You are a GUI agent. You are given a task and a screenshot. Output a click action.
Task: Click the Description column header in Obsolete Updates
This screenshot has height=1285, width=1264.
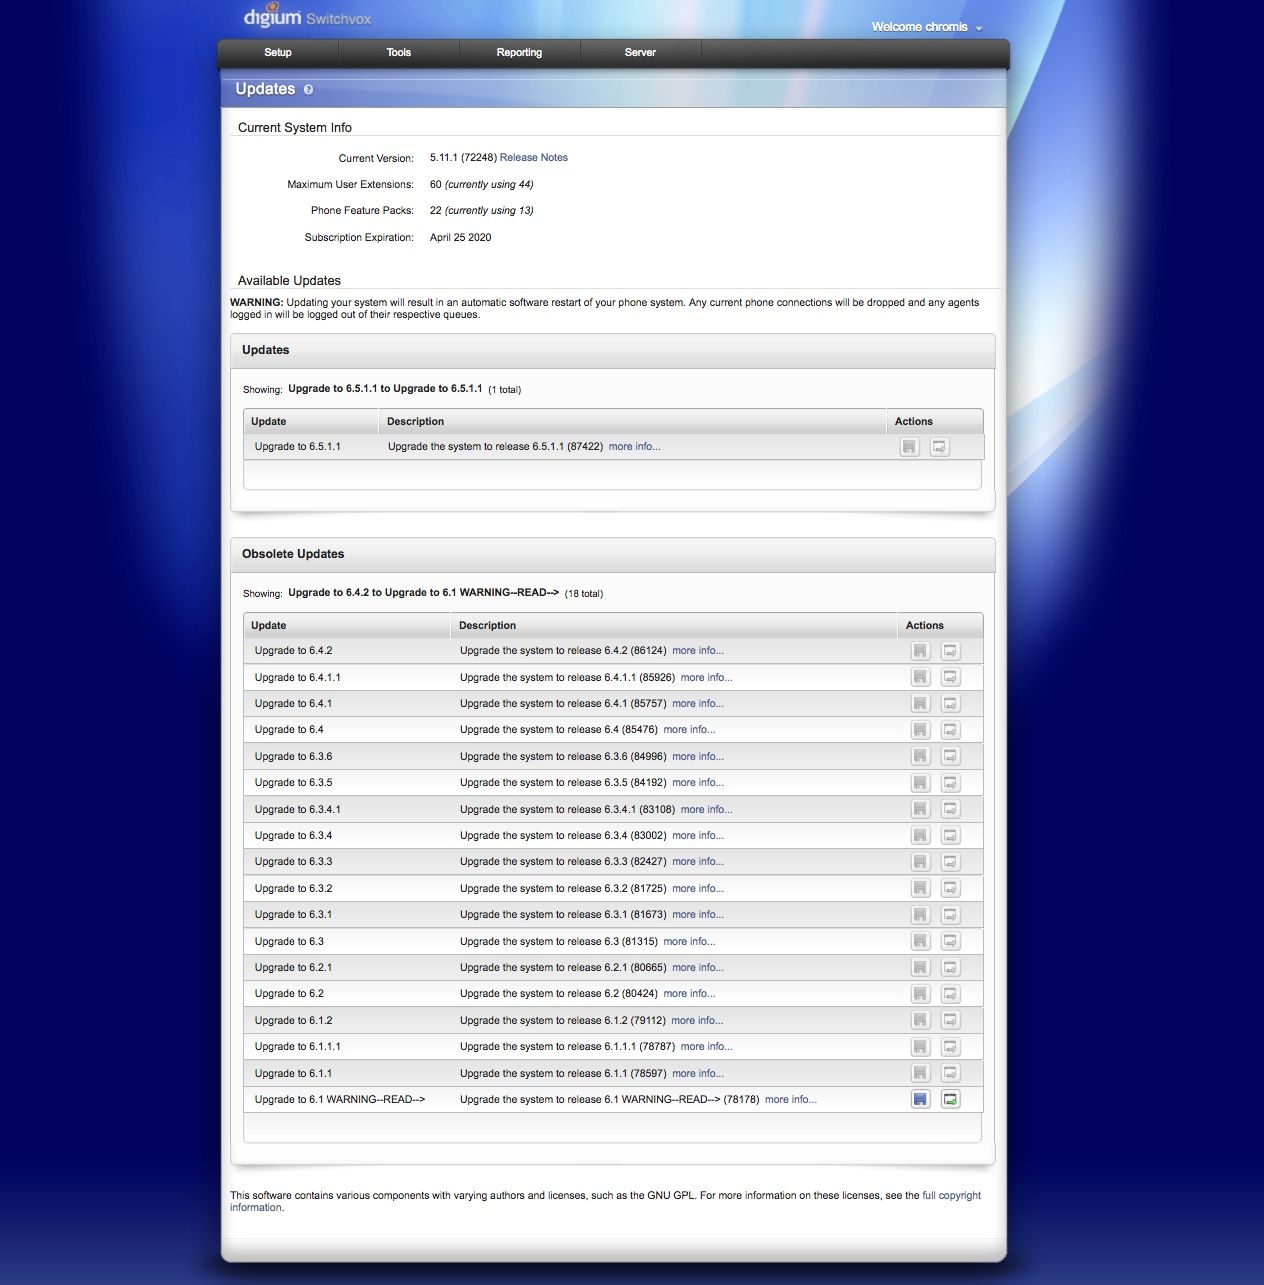click(x=674, y=625)
